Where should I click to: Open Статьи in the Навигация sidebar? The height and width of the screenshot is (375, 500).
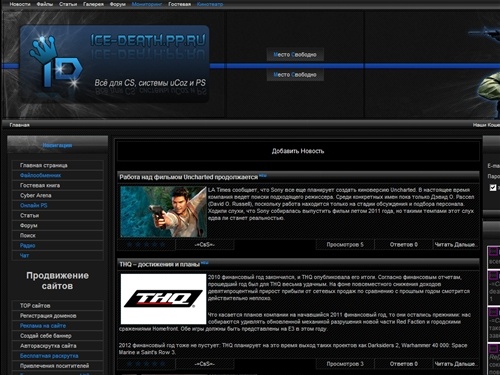pyautogui.click(x=58, y=215)
